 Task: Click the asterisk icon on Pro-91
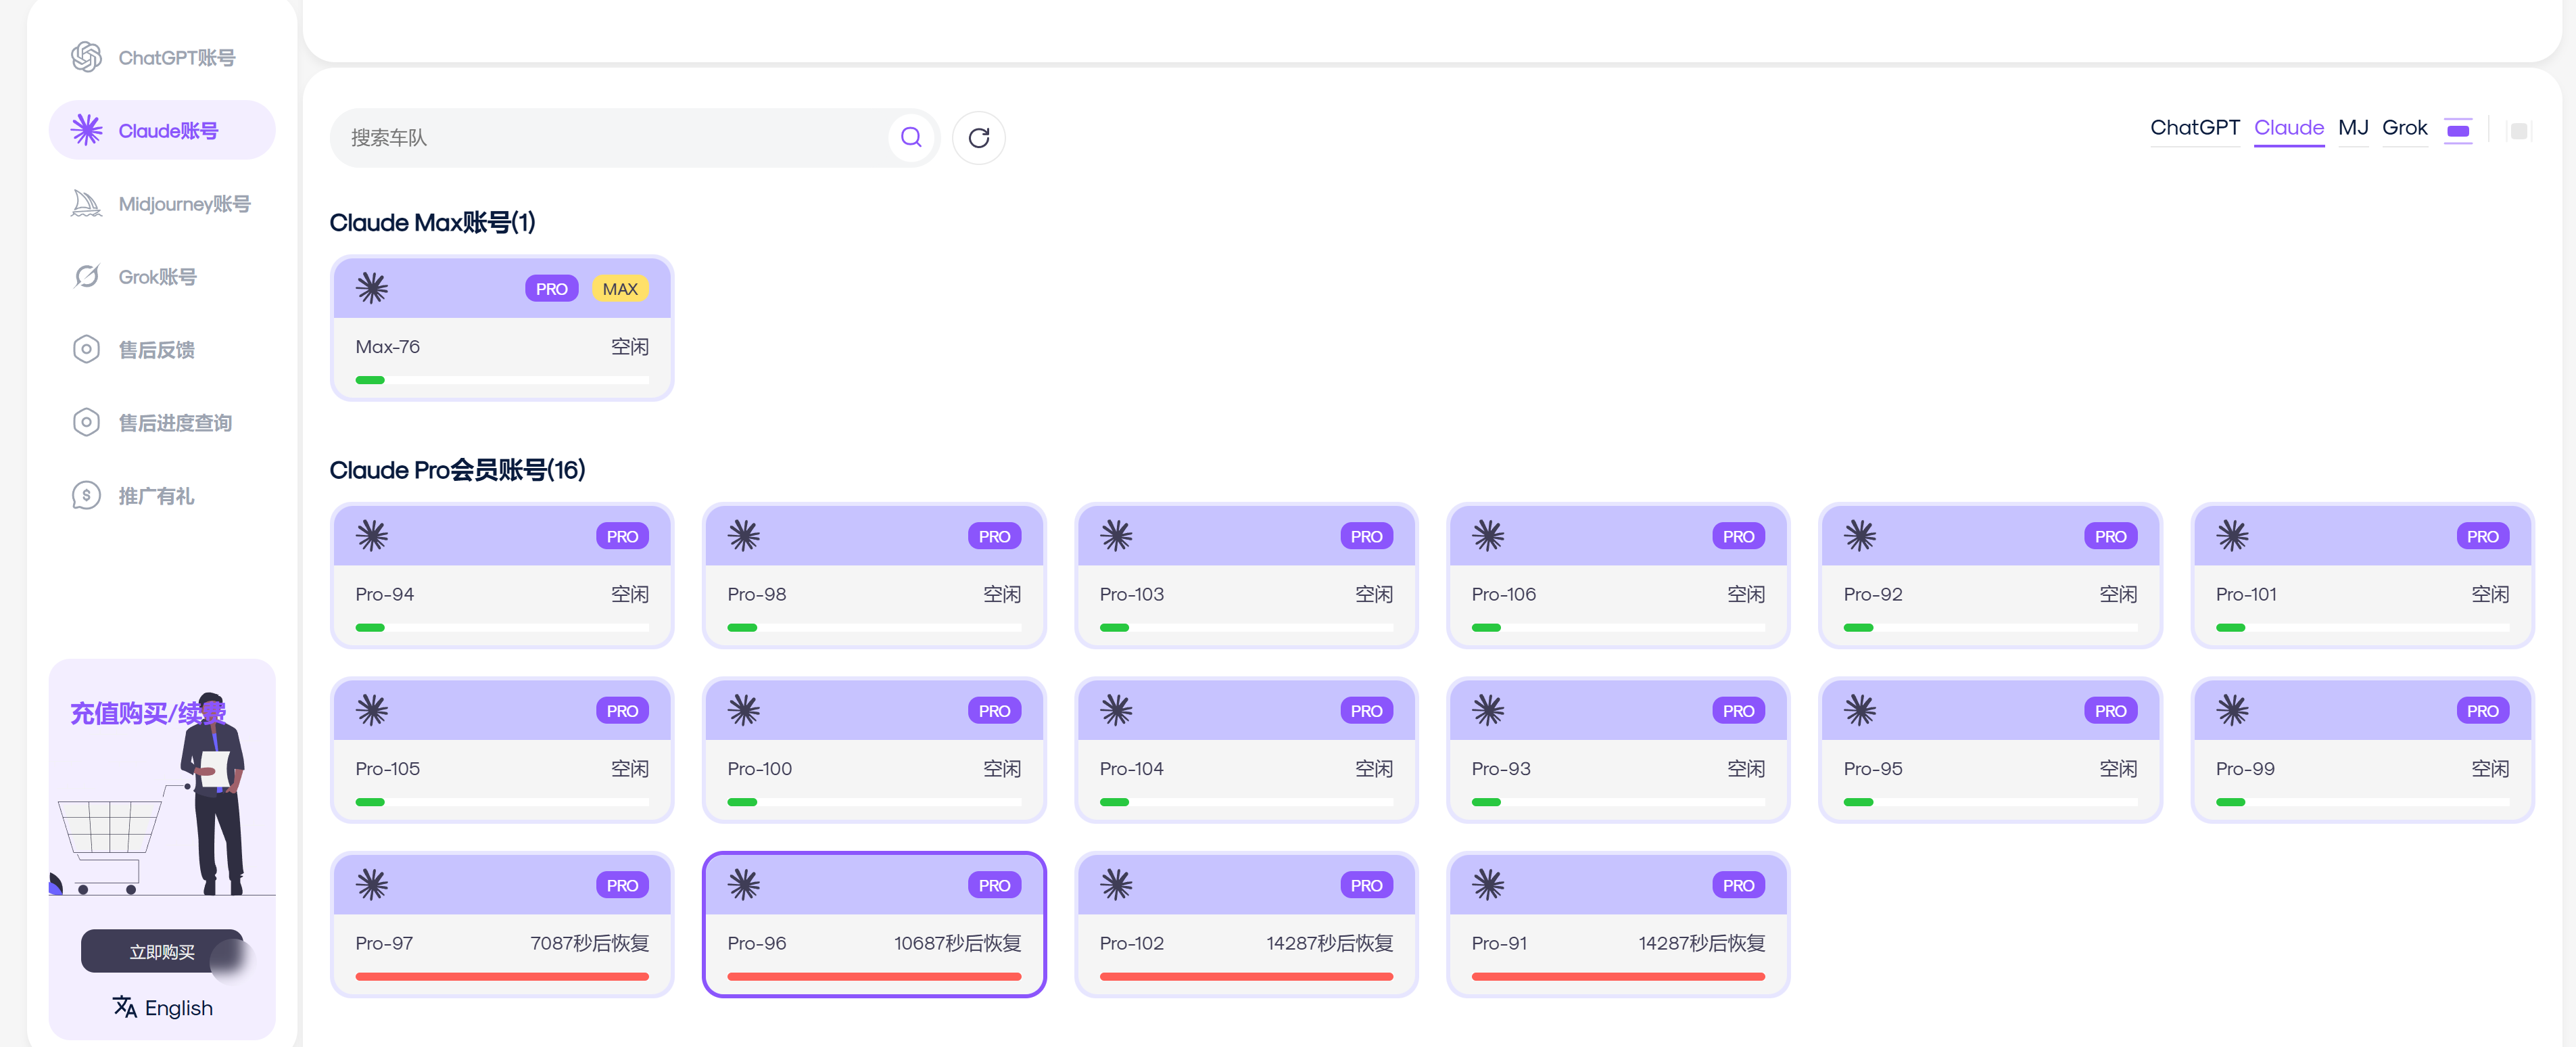pyautogui.click(x=1488, y=884)
